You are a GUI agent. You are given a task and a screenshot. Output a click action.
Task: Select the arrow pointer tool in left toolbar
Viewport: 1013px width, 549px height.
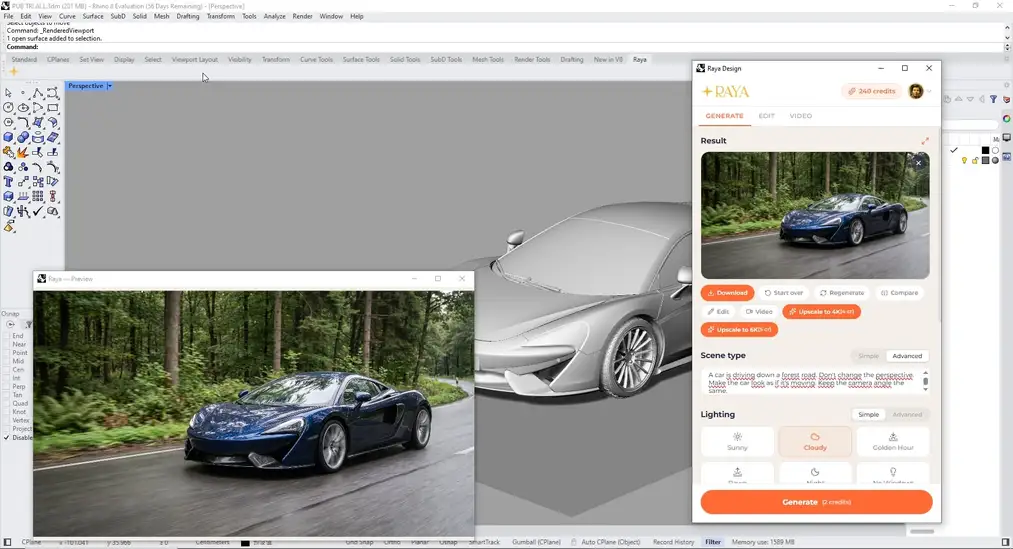pos(8,93)
